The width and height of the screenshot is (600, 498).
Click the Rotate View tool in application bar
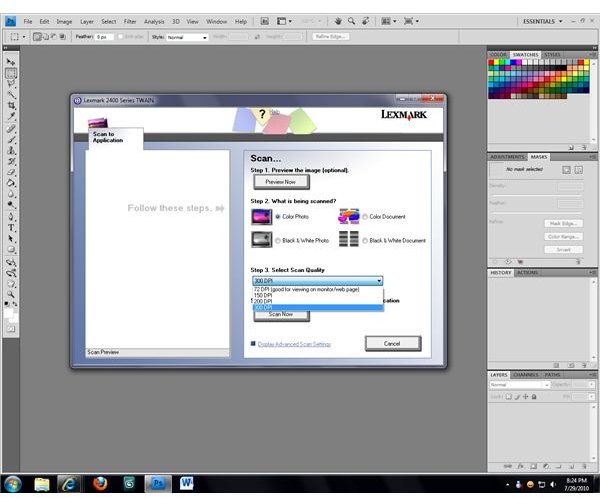click(x=365, y=21)
